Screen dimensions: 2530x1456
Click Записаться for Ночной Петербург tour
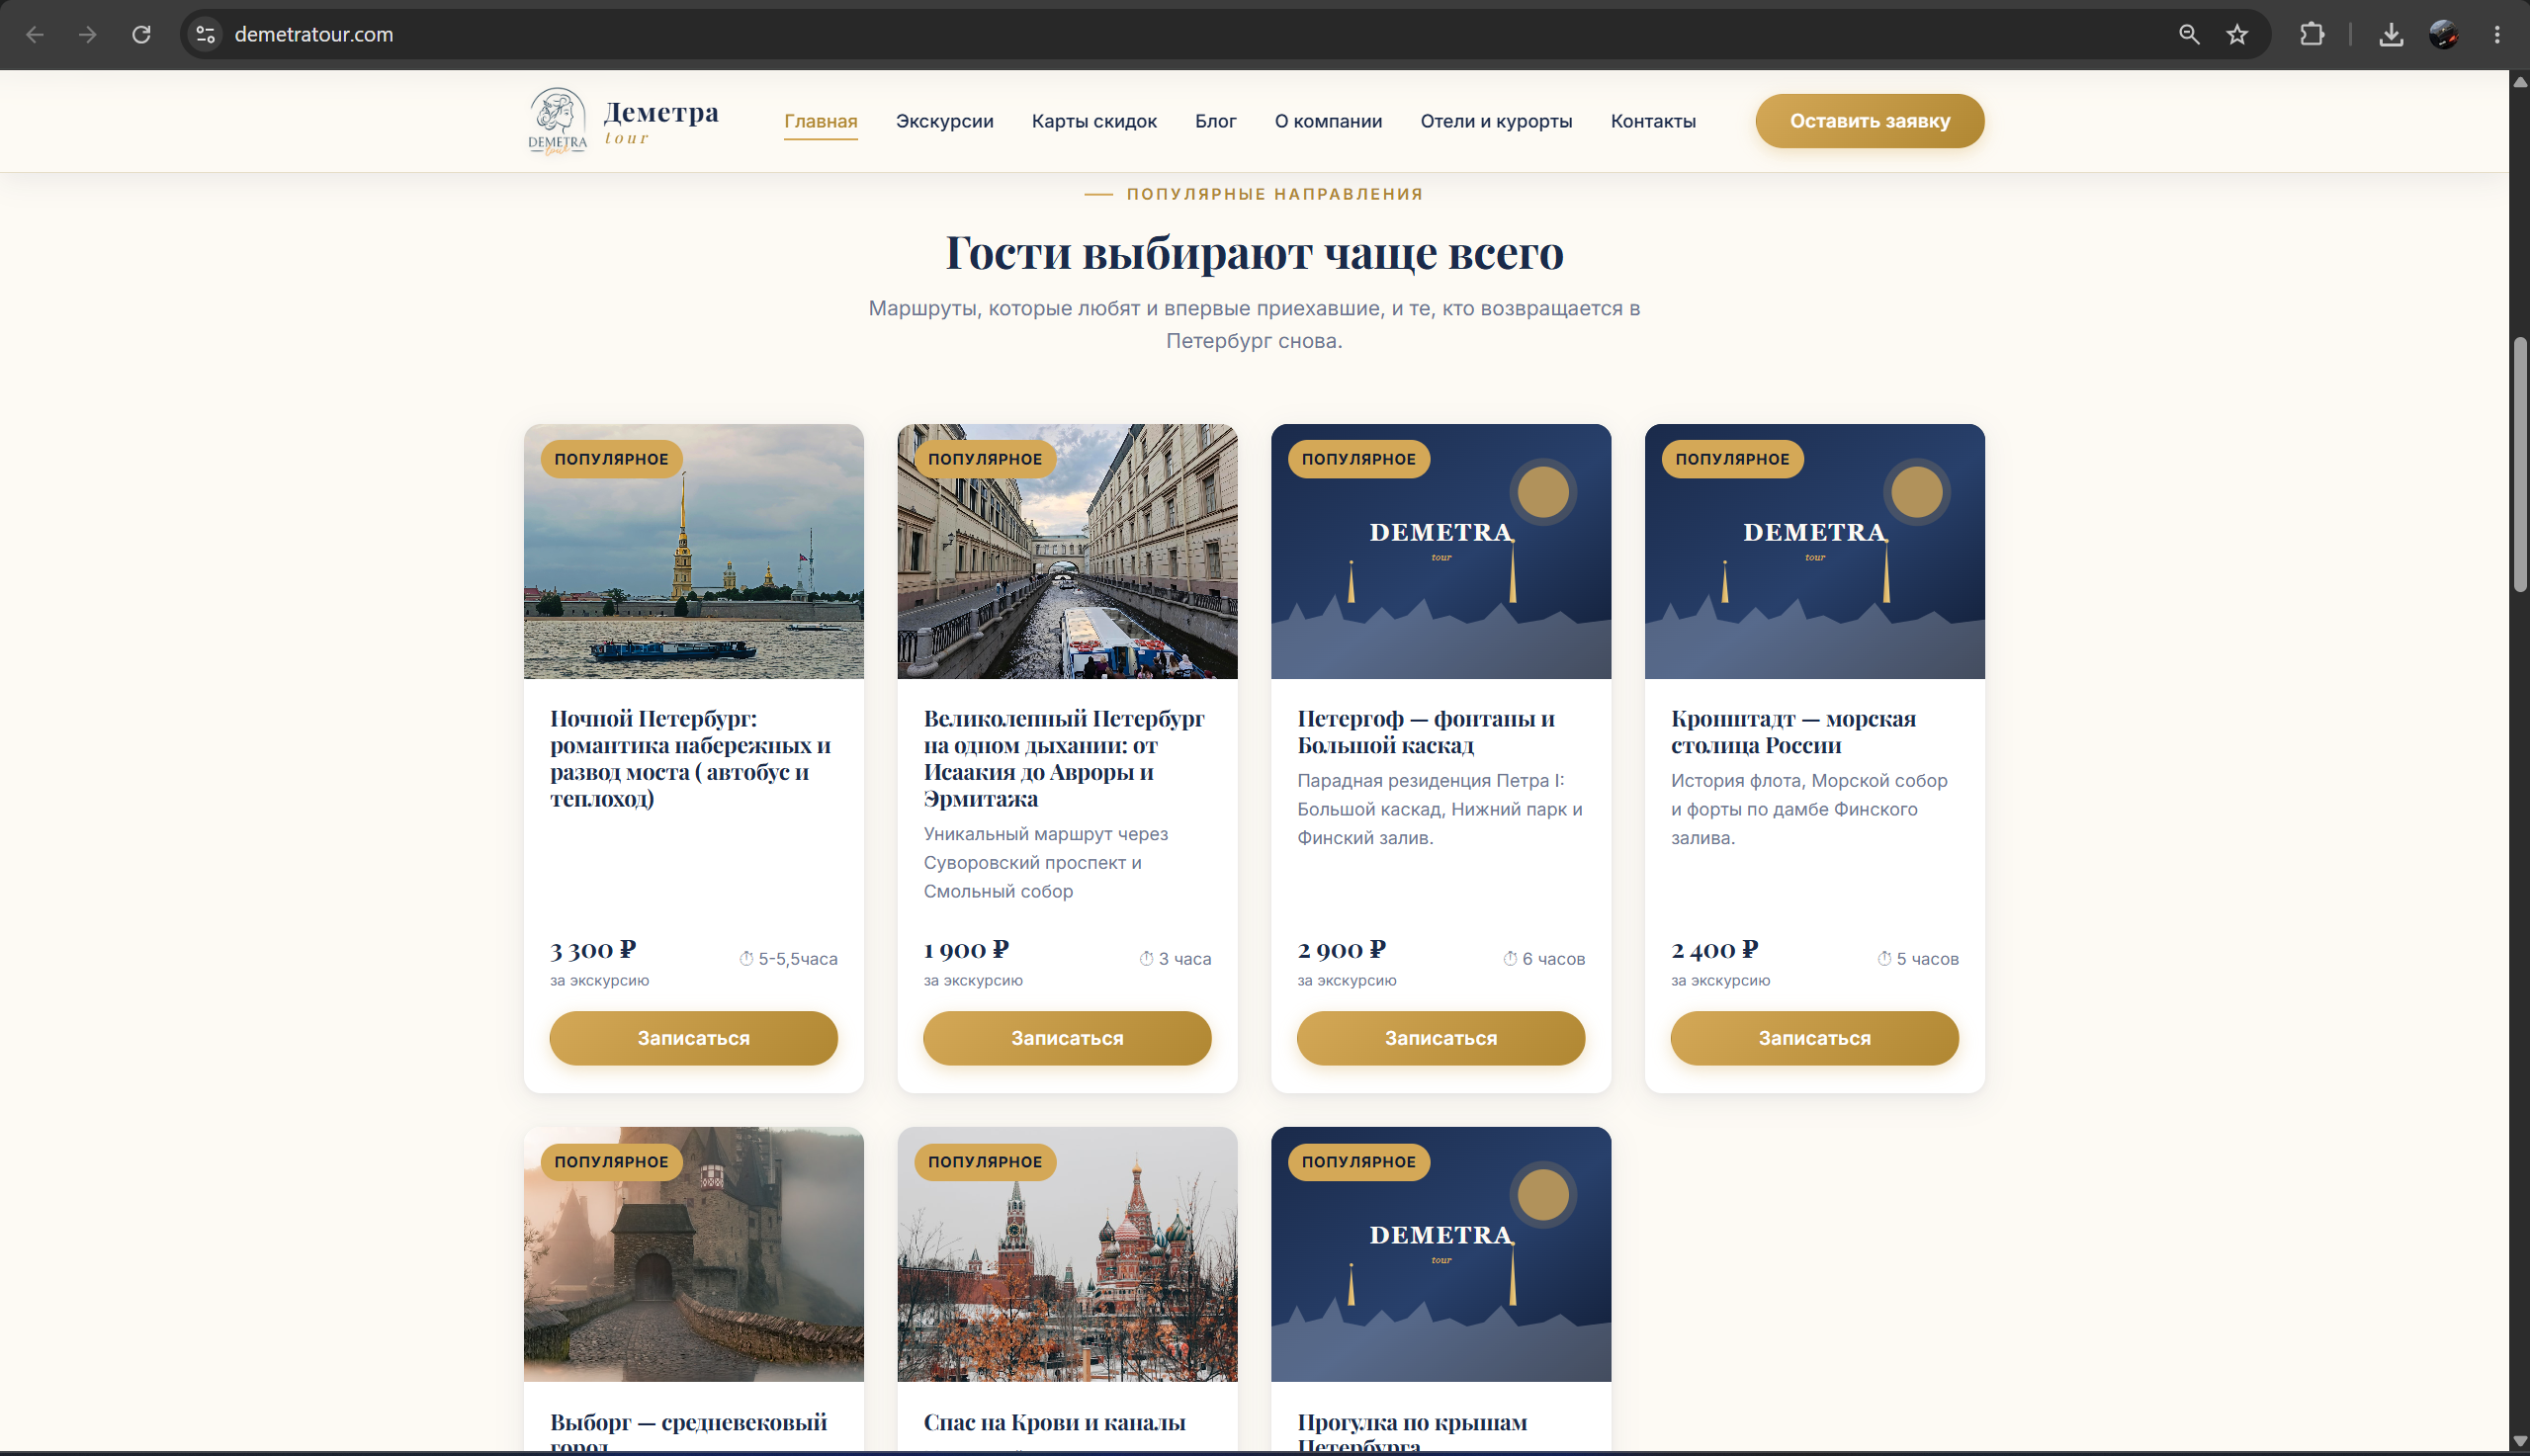pyautogui.click(x=693, y=1038)
